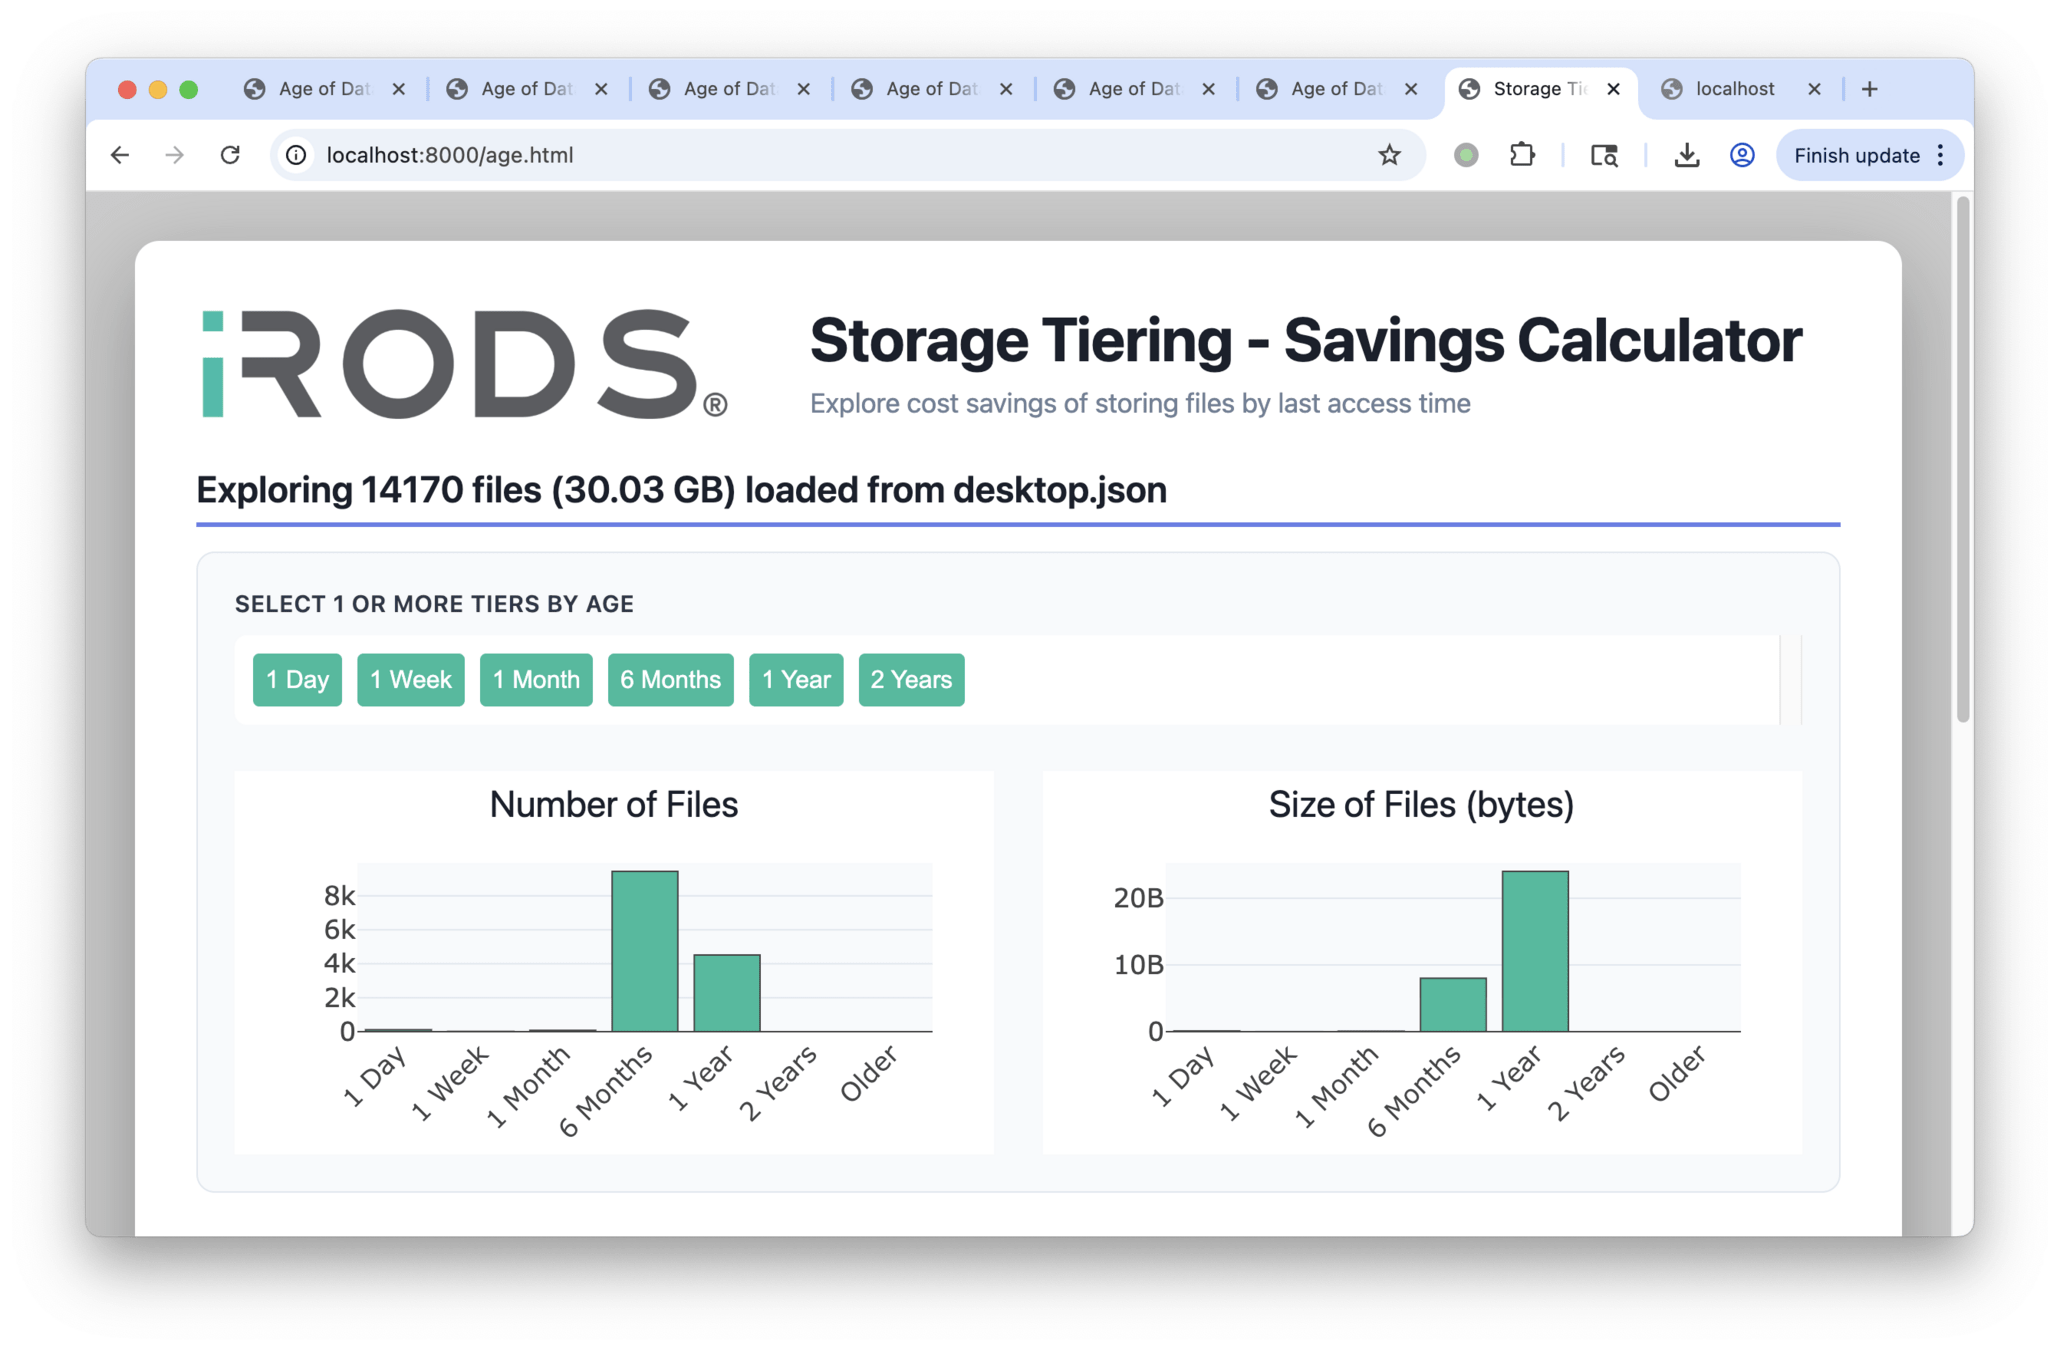Open the extensions puzzle icon
Viewport: 2060px width, 1350px height.
[x=1522, y=155]
